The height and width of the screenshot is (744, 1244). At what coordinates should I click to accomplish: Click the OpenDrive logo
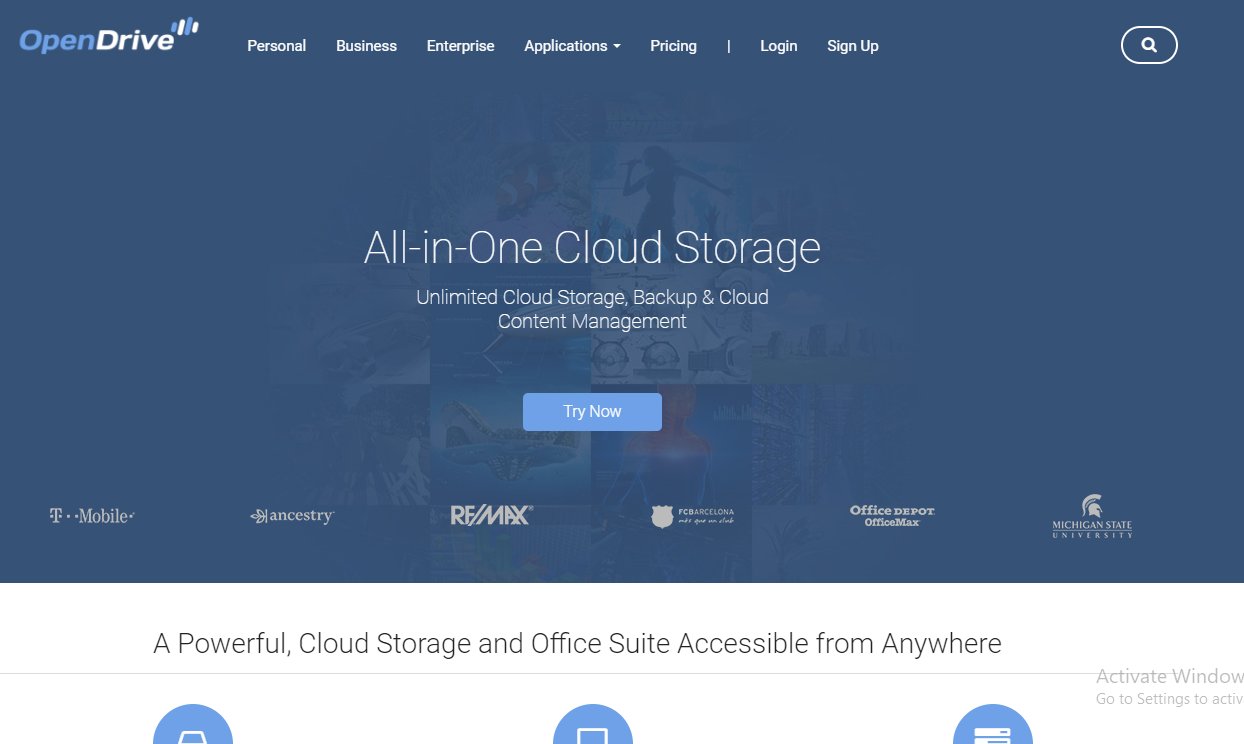click(109, 36)
